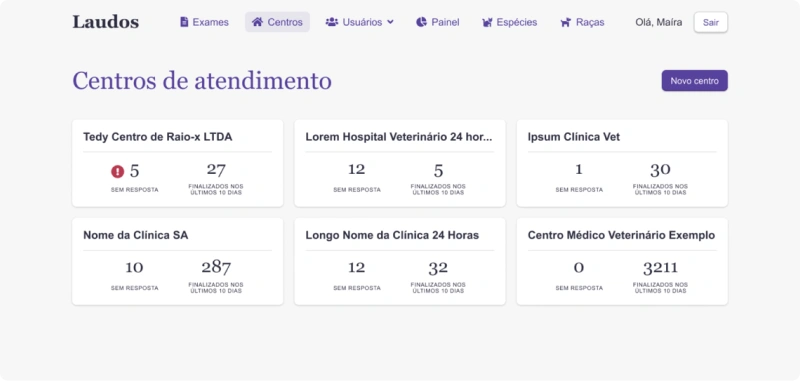Screen dimensions: 800x381
Task: Click FINALIZADOS label on Centro Médico Veterinário card
Action: tap(660, 288)
